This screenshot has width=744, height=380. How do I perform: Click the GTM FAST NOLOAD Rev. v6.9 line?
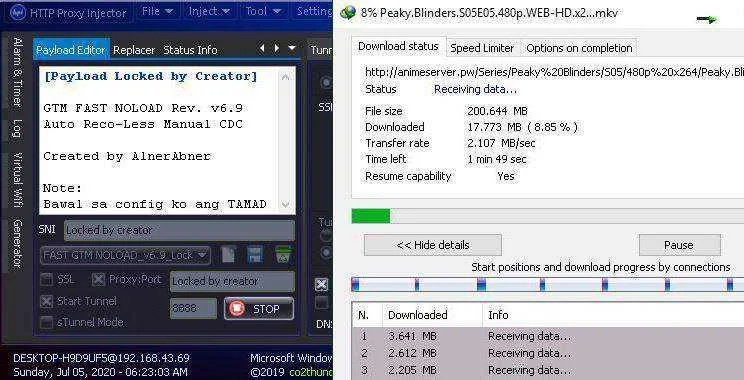tap(143, 108)
